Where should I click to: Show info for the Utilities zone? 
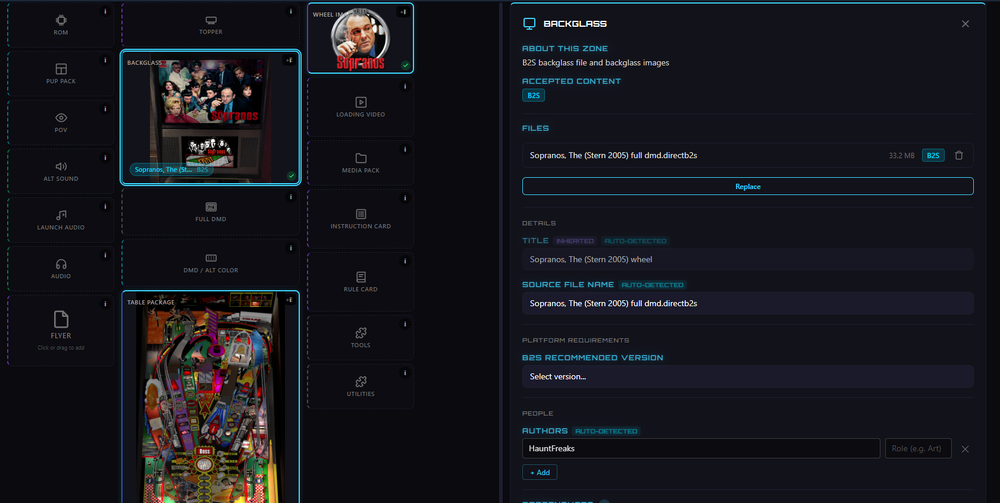404,372
